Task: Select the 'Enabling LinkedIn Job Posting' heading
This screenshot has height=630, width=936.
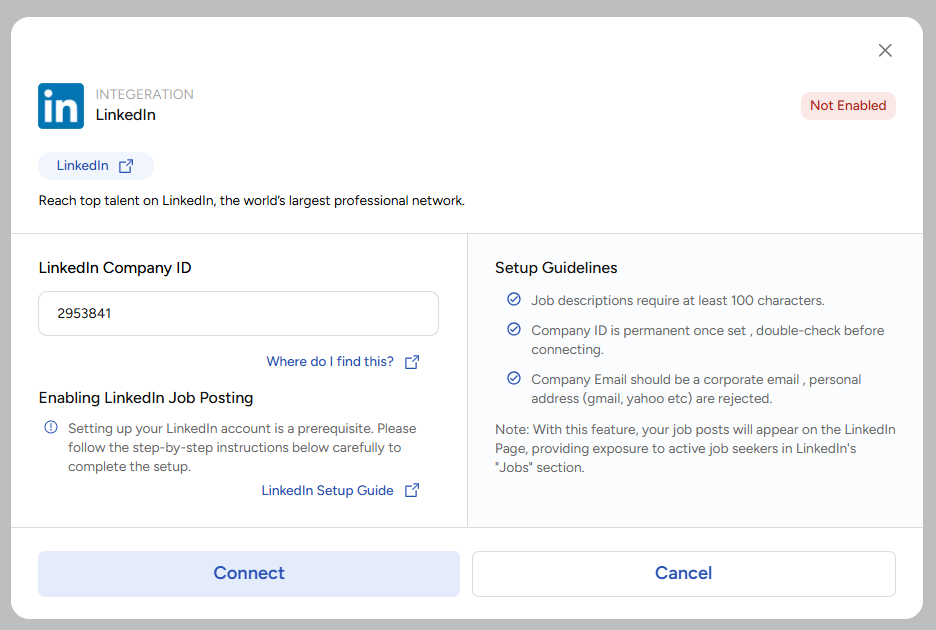Action: (x=146, y=398)
